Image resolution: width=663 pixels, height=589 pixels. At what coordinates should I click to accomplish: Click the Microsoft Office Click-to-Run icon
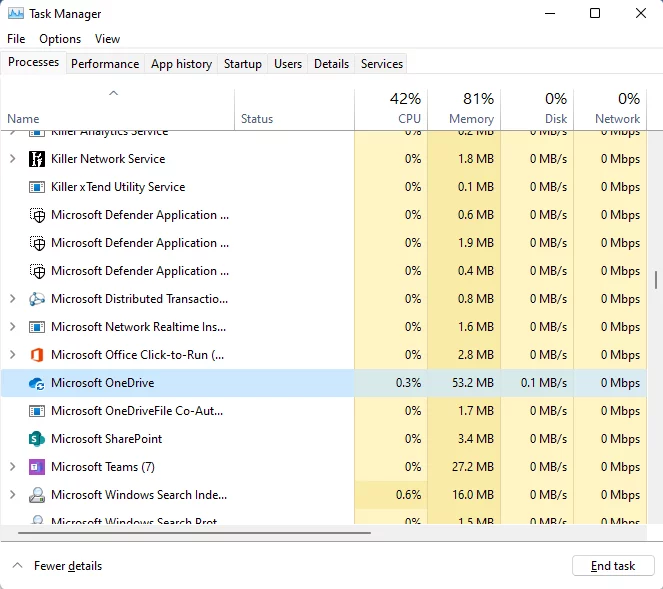pyautogui.click(x=37, y=355)
